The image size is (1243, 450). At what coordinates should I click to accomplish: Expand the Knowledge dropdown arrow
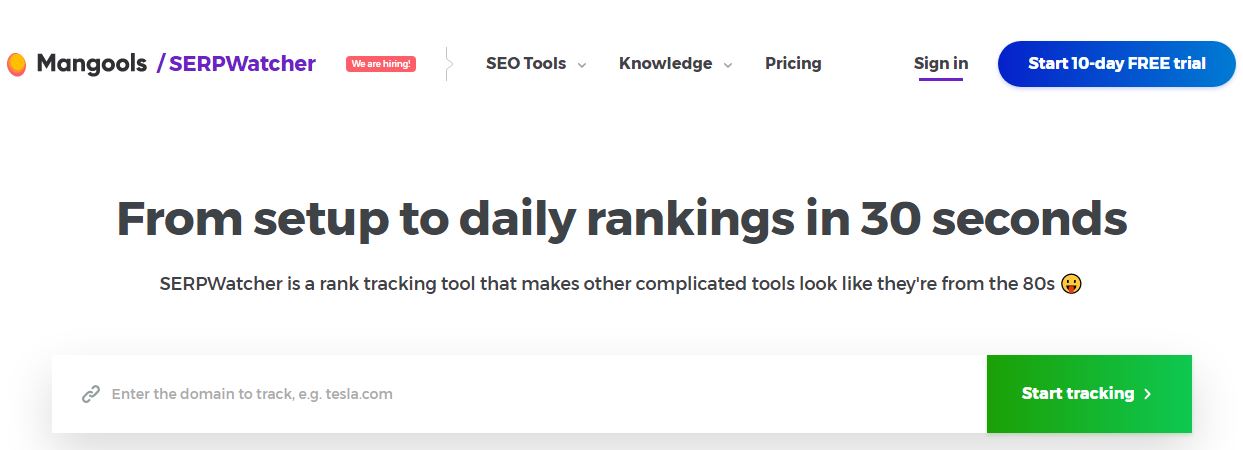pyautogui.click(x=727, y=65)
